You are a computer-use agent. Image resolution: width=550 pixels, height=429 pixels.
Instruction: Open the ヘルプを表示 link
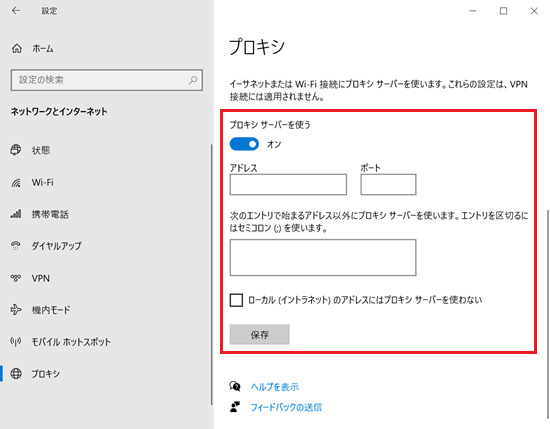(x=275, y=387)
